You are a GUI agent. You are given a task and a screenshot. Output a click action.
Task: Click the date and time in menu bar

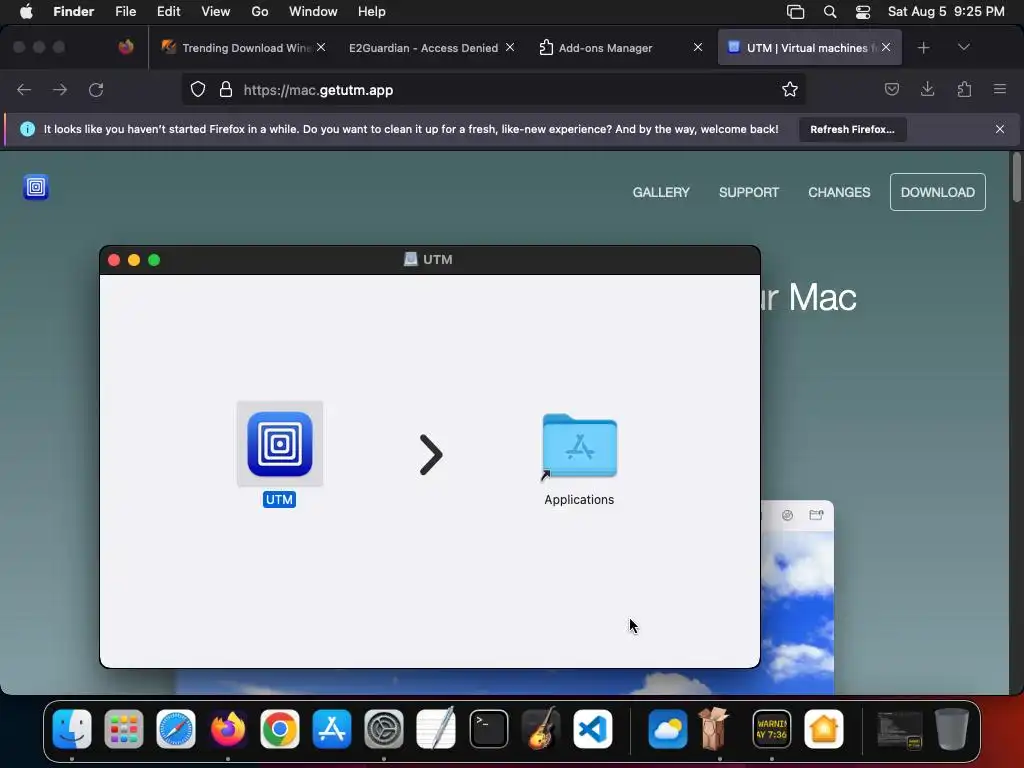[946, 12]
